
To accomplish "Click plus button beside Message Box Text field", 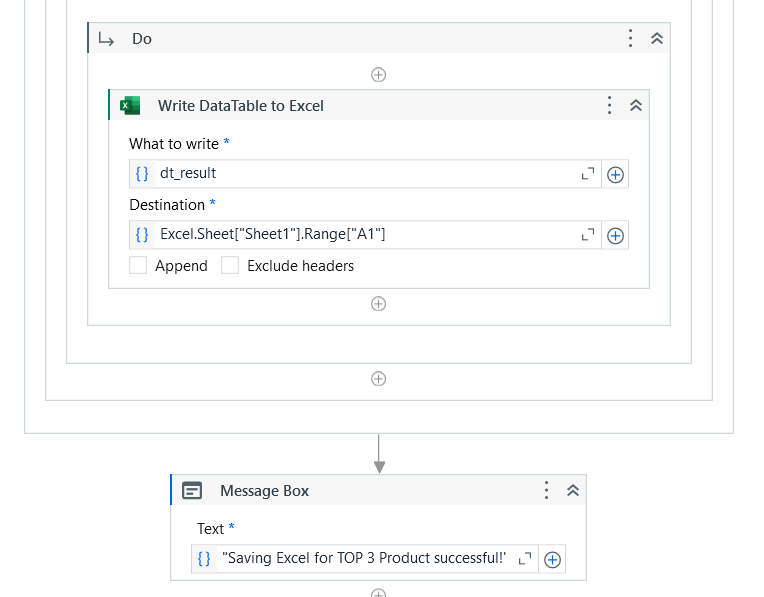I will (x=552, y=559).
